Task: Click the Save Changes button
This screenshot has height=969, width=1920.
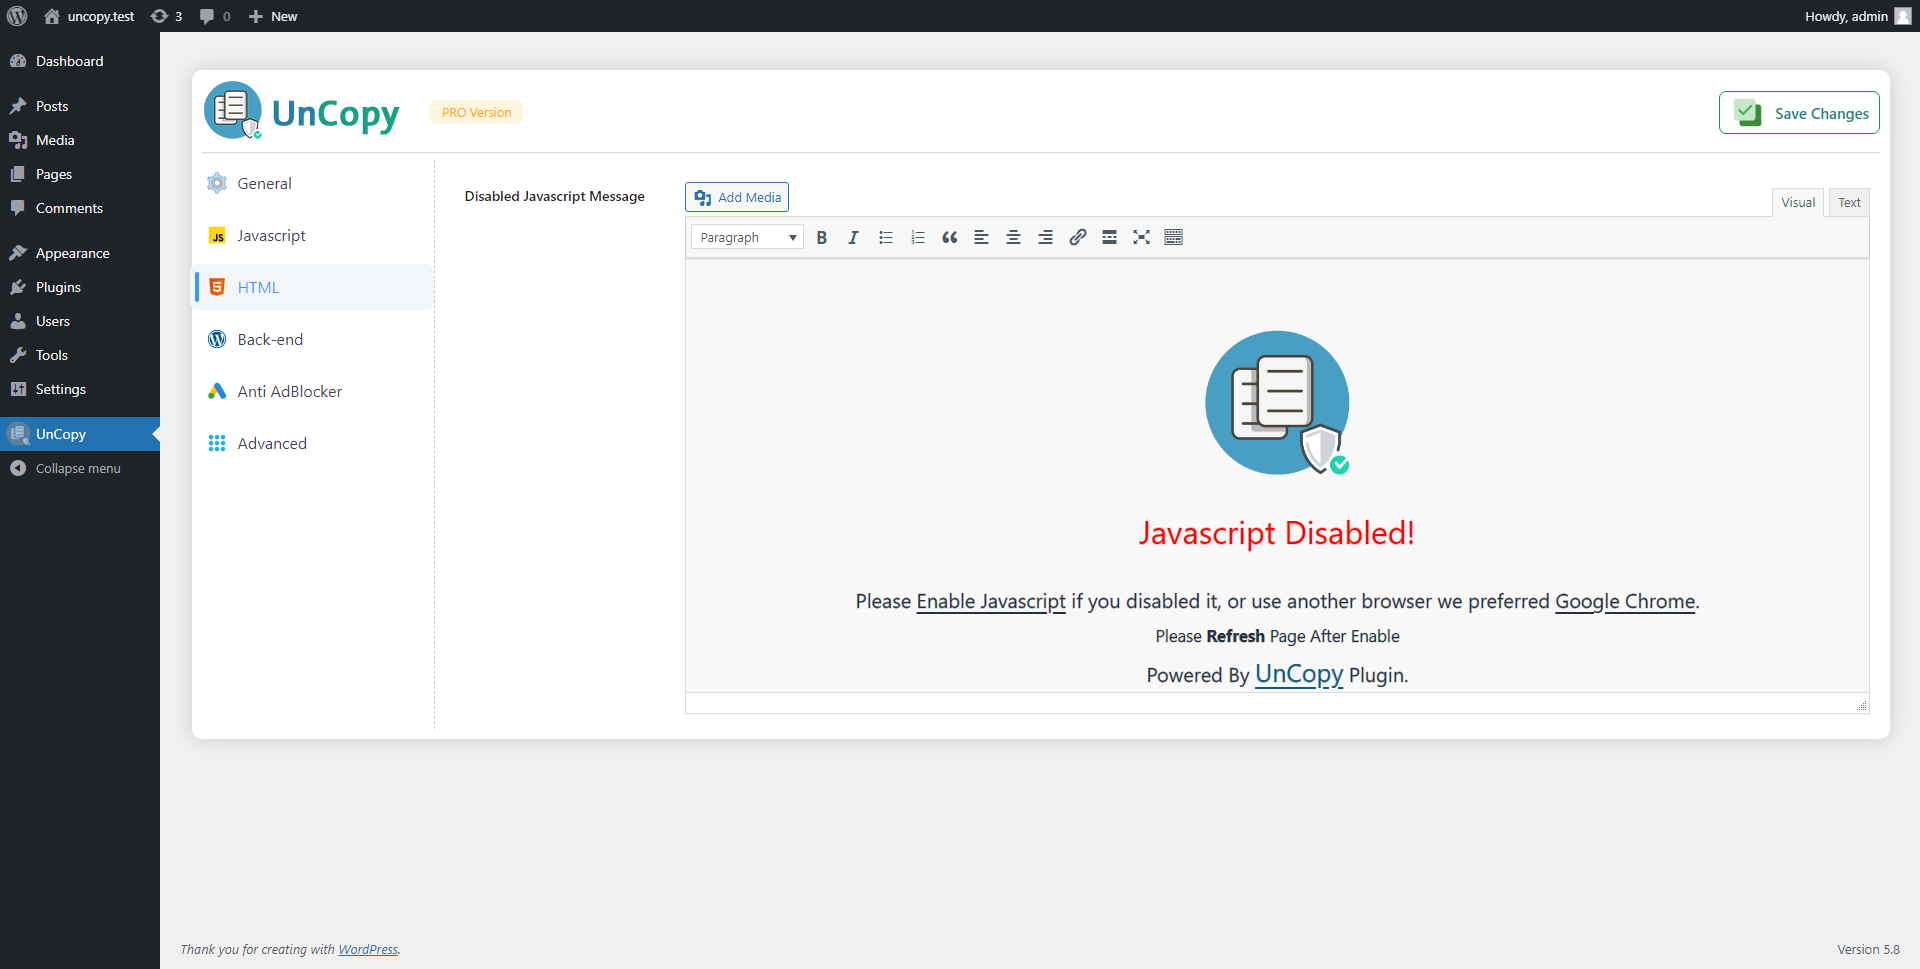Action: 1798,113
